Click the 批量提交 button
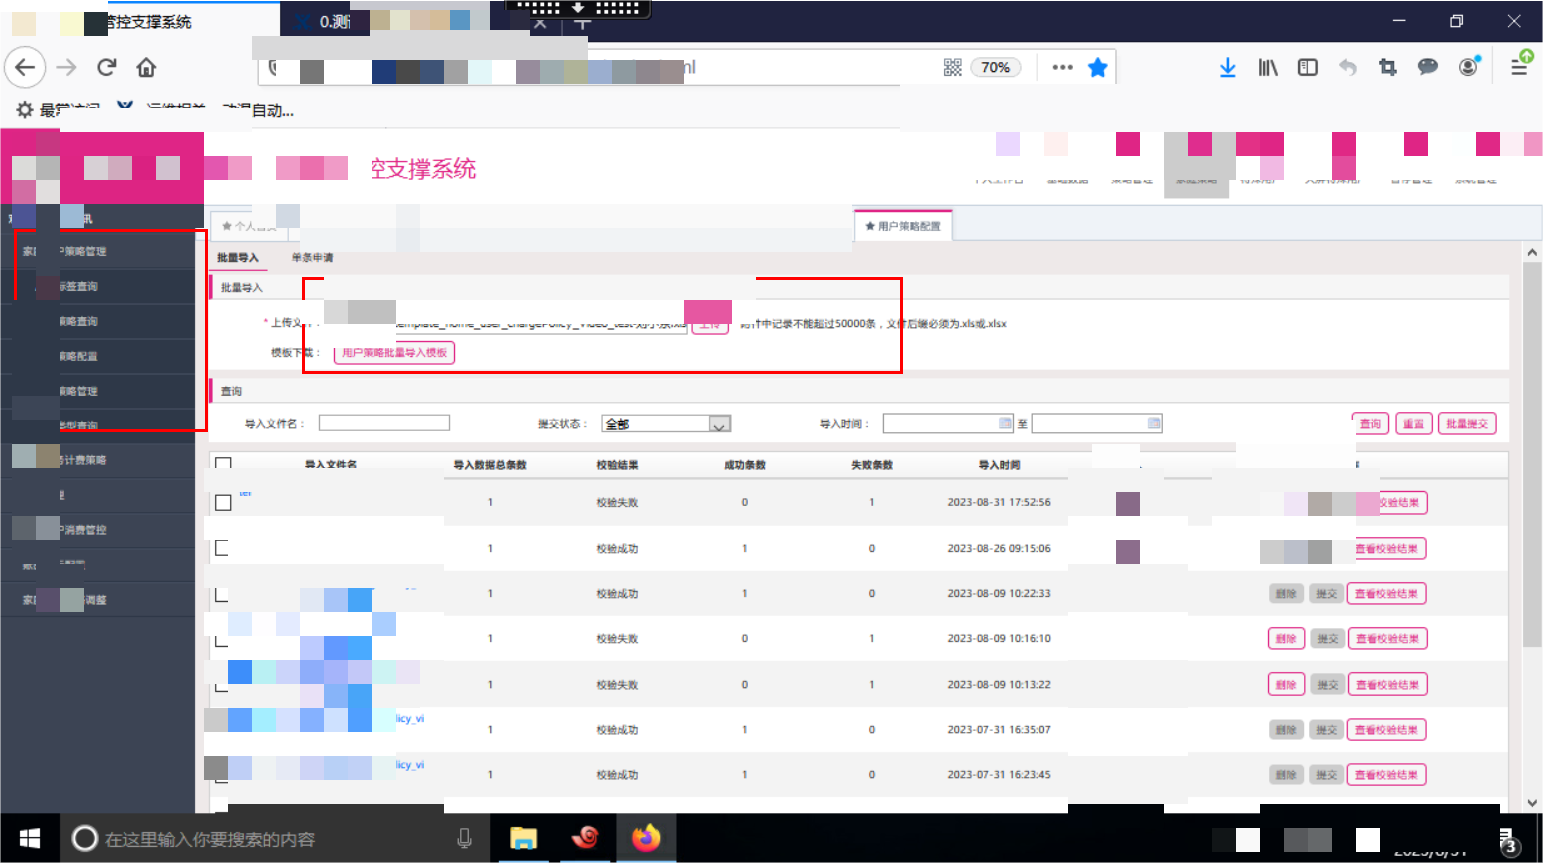This screenshot has width=1543, height=863. (x=1467, y=424)
